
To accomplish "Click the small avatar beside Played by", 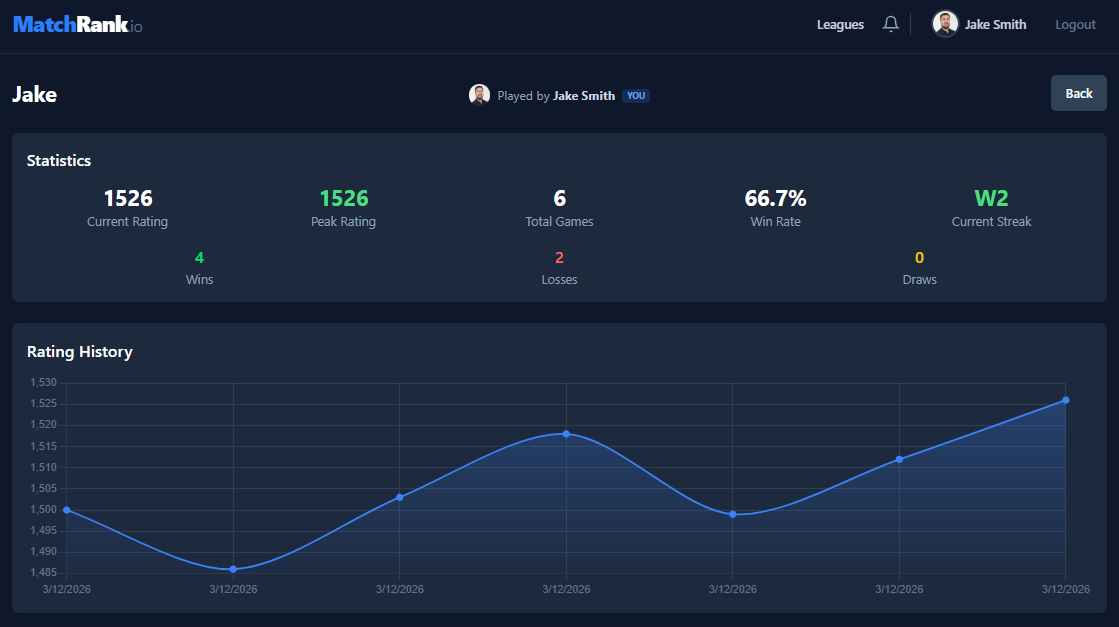I will click(479, 94).
